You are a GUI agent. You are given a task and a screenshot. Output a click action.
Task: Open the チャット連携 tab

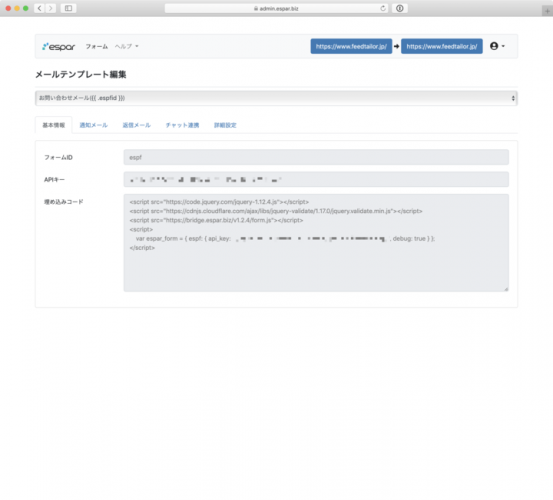coord(182,125)
